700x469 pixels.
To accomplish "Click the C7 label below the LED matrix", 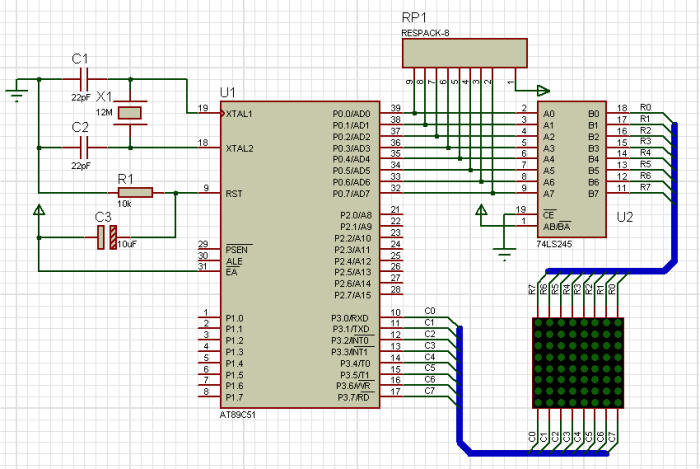I will 612,436.
